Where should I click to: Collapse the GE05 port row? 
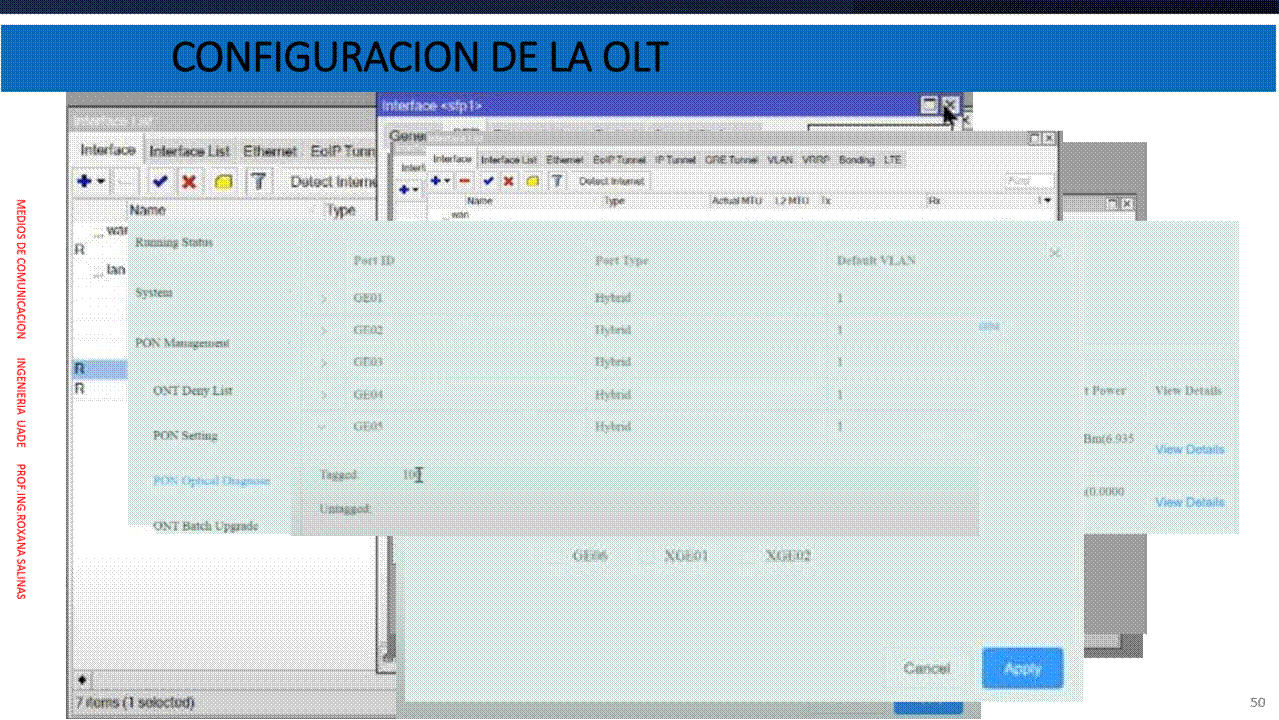[x=322, y=427]
